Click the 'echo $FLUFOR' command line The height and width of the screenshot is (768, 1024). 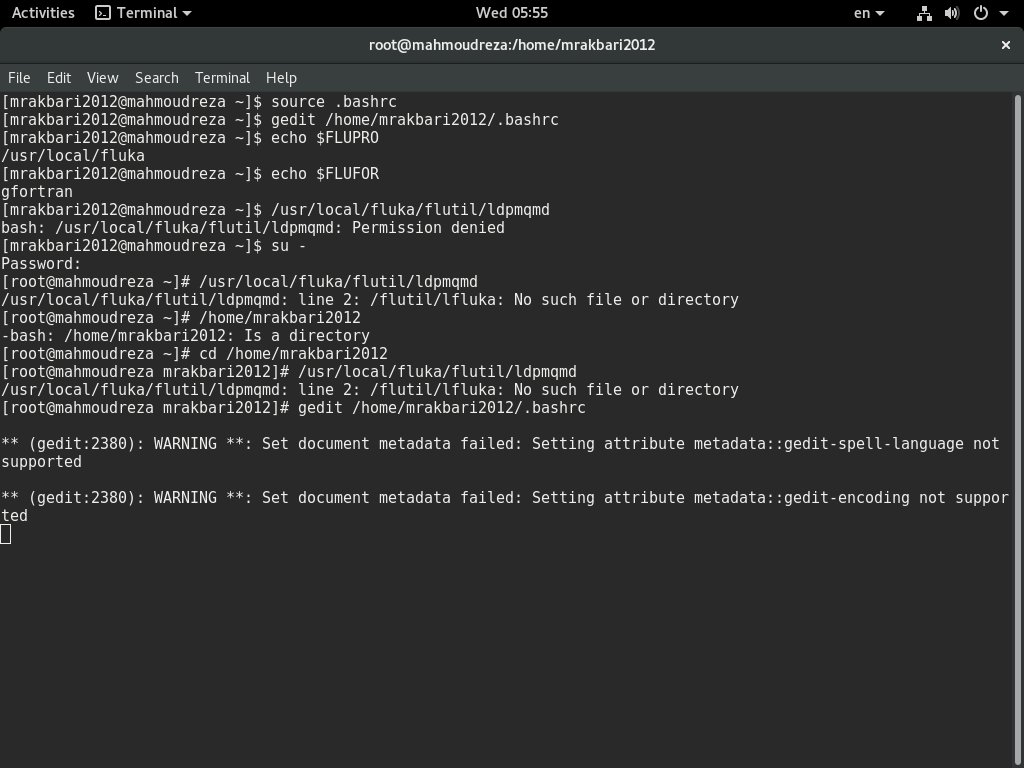pos(190,174)
